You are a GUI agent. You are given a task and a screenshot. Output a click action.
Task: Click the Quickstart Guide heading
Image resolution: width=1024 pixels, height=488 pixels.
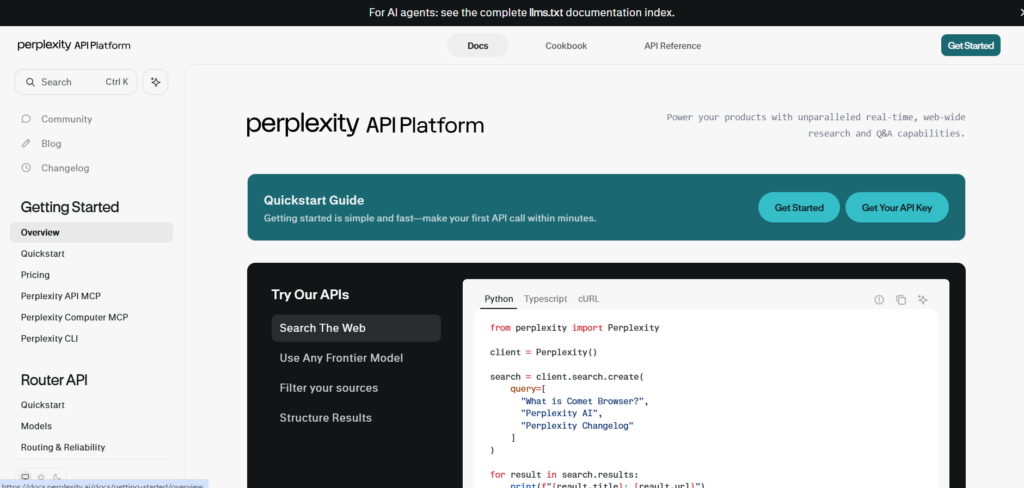(314, 200)
